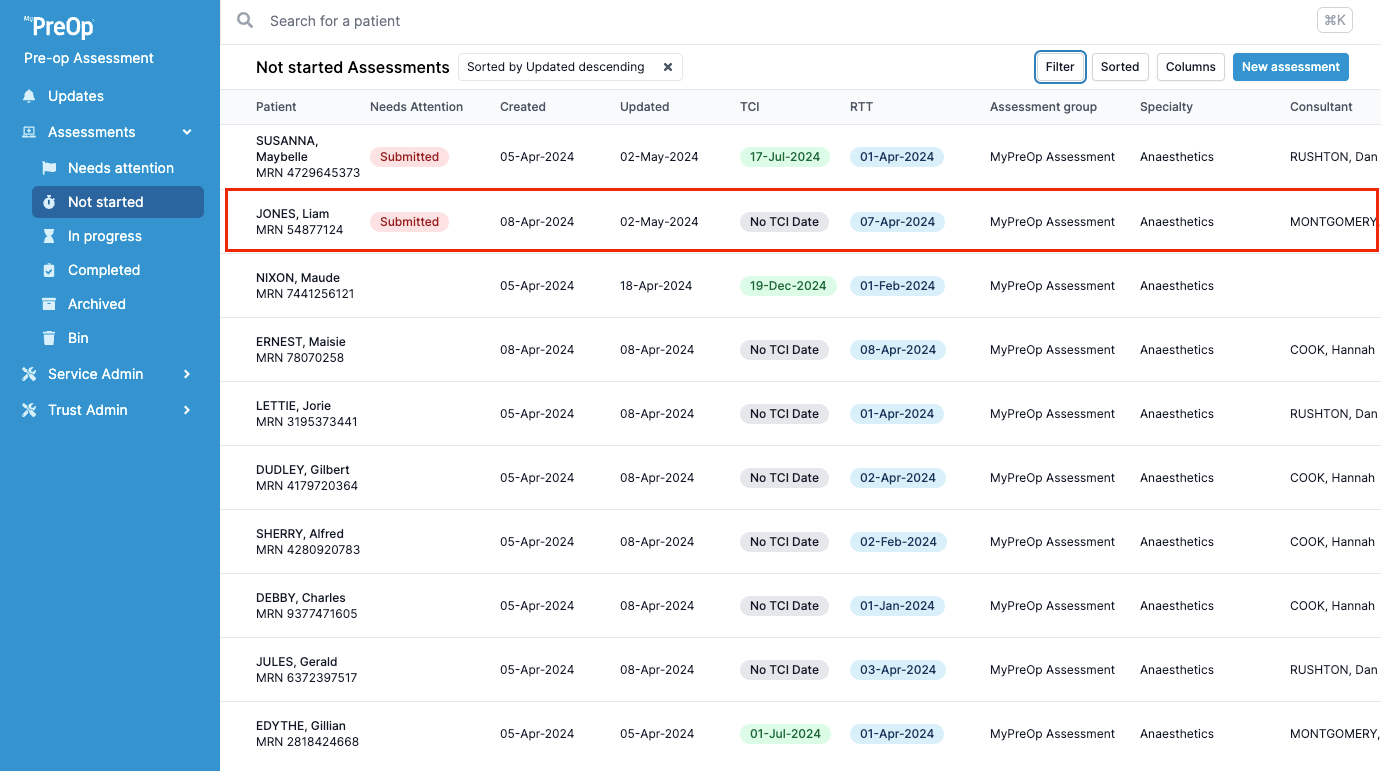1381x771 pixels.
Task: Click the Submitted badge for SUSANNA, Maybelle
Action: (409, 157)
